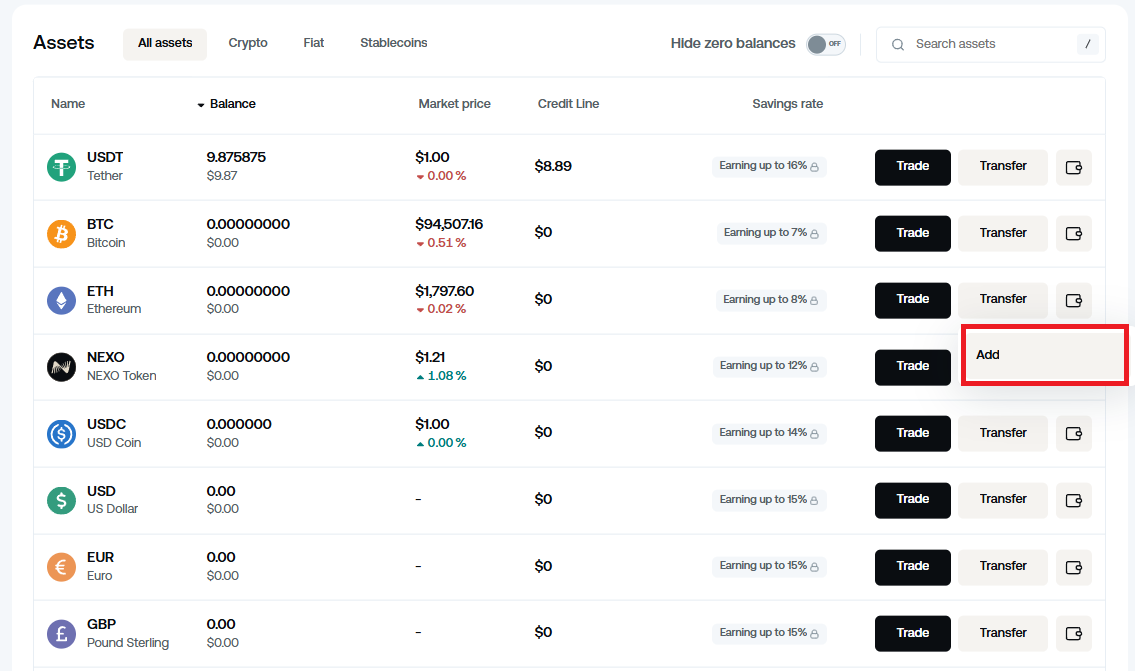Show the Stablecoins tab
The image size is (1135, 671).
click(394, 43)
